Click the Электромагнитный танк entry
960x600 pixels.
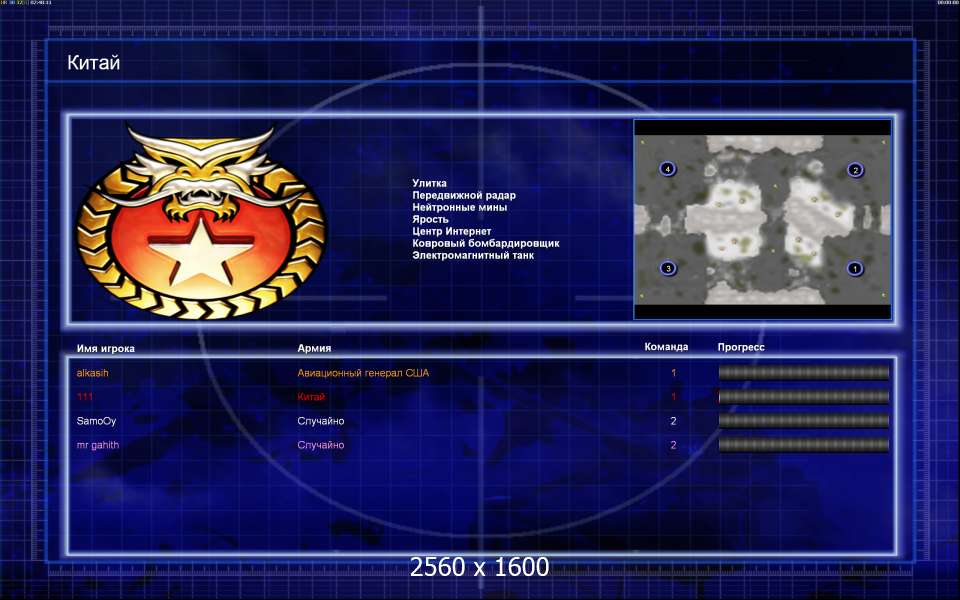click(473, 255)
